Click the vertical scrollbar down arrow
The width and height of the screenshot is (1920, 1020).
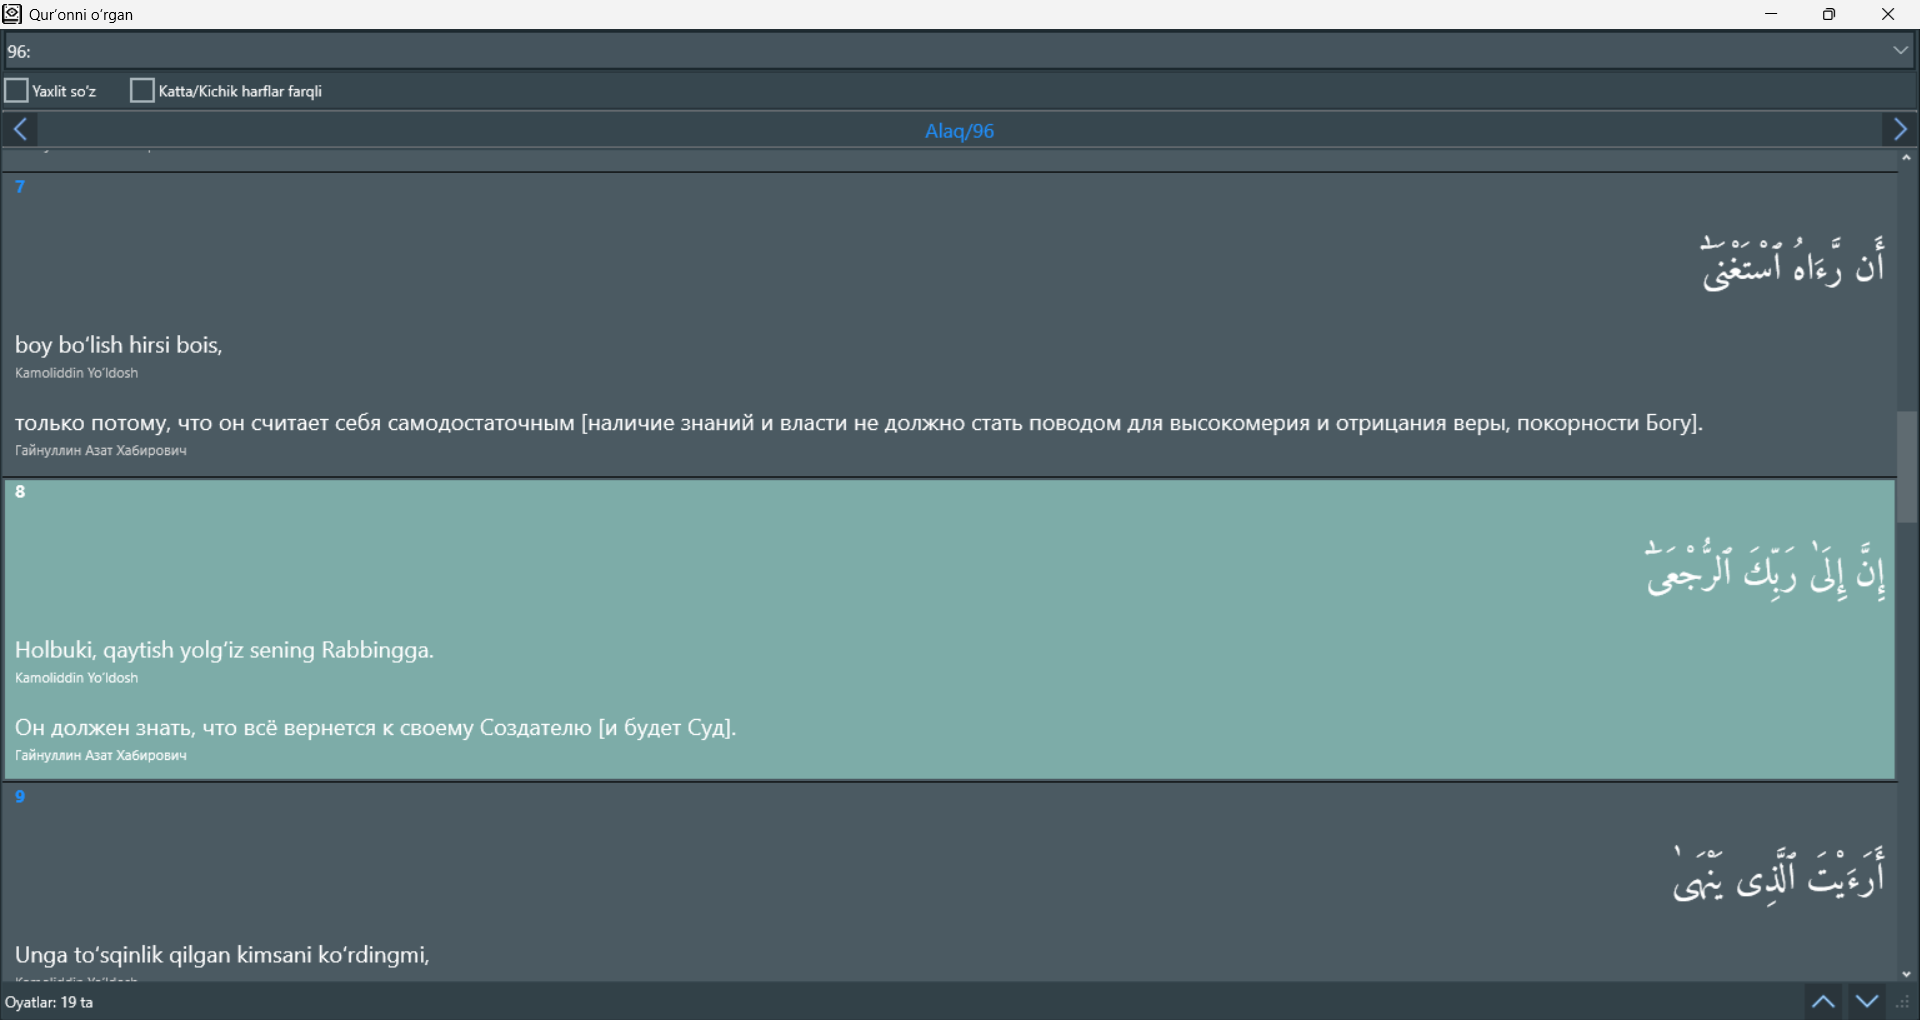pyautogui.click(x=1907, y=974)
